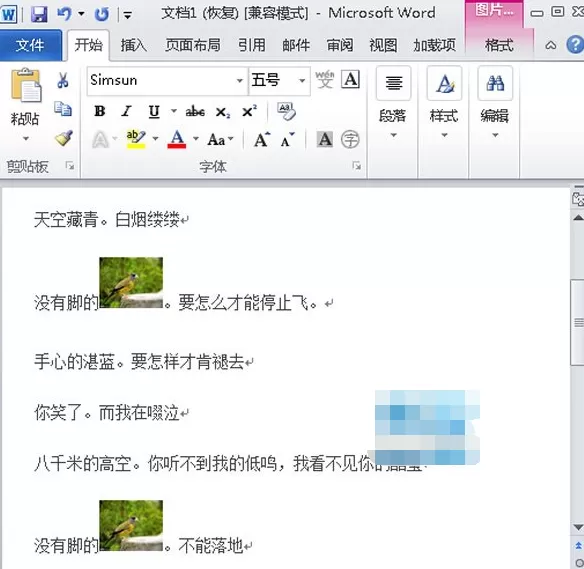Shrink font size with the smaller A
The width and height of the screenshot is (584, 569).
pyautogui.click(x=288, y=140)
